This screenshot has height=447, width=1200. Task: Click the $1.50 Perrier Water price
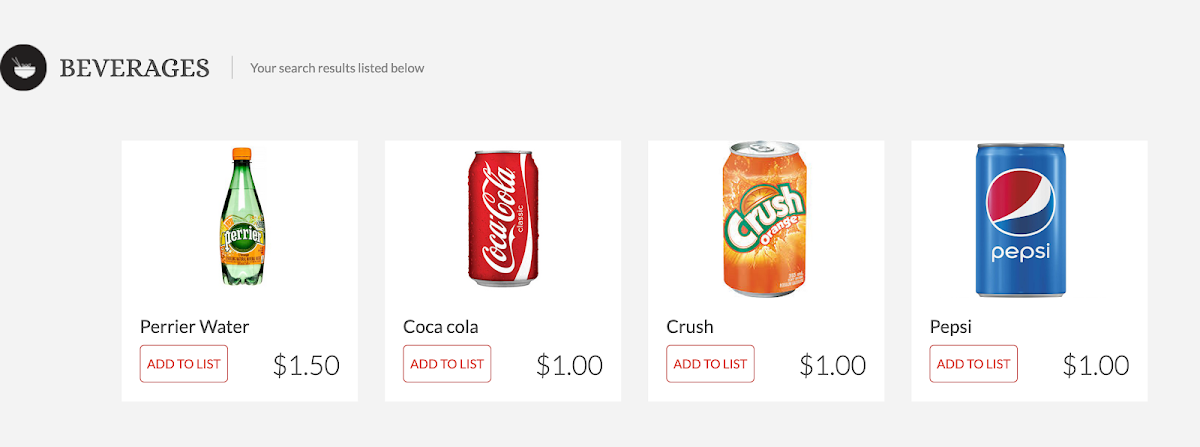tap(306, 365)
